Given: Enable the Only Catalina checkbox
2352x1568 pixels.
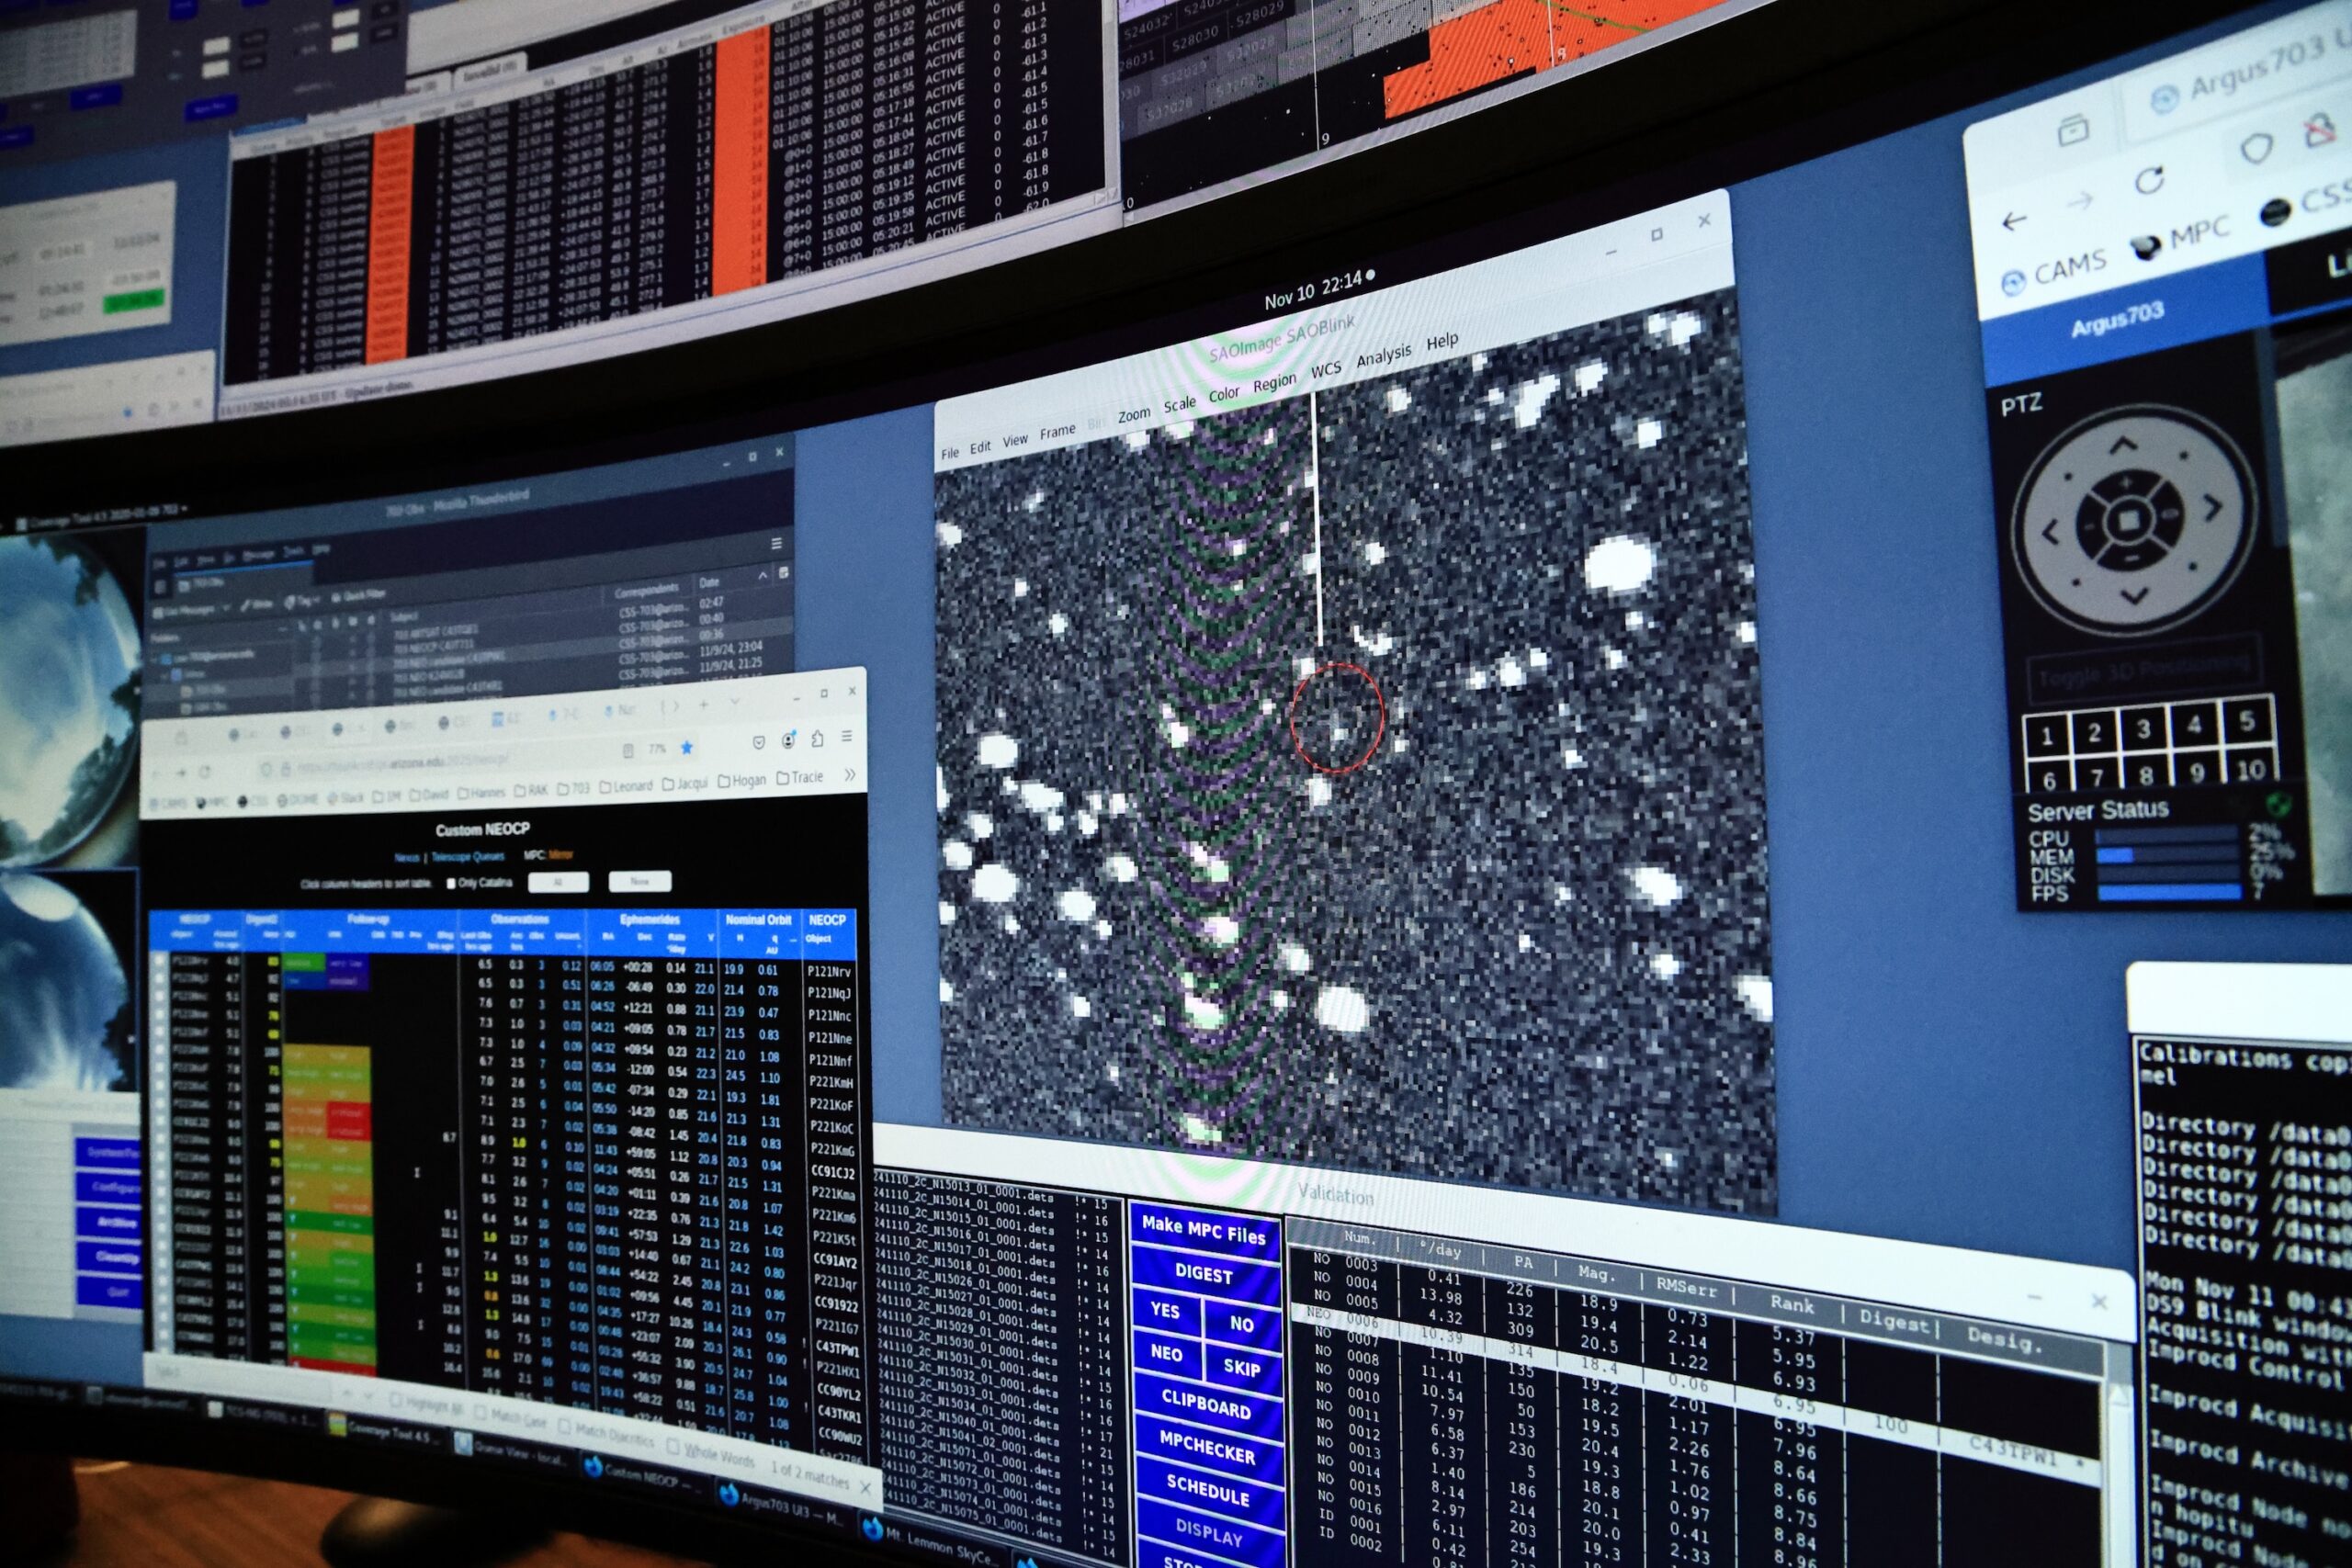Looking at the screenshot, I should point(451,883).
